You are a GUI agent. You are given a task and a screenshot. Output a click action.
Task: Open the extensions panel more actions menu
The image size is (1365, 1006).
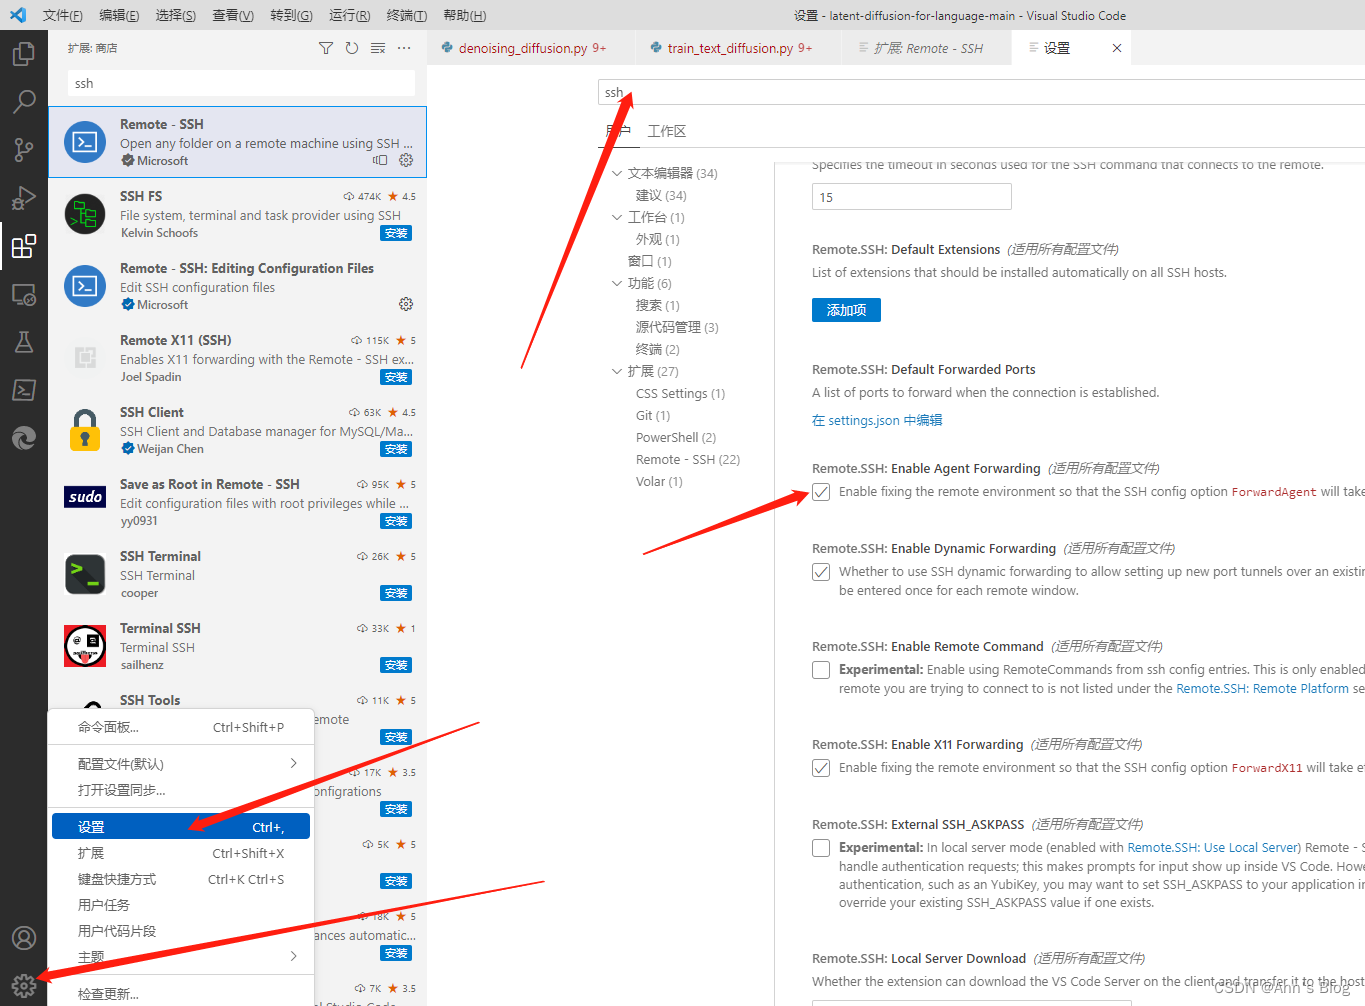point(404,48)
